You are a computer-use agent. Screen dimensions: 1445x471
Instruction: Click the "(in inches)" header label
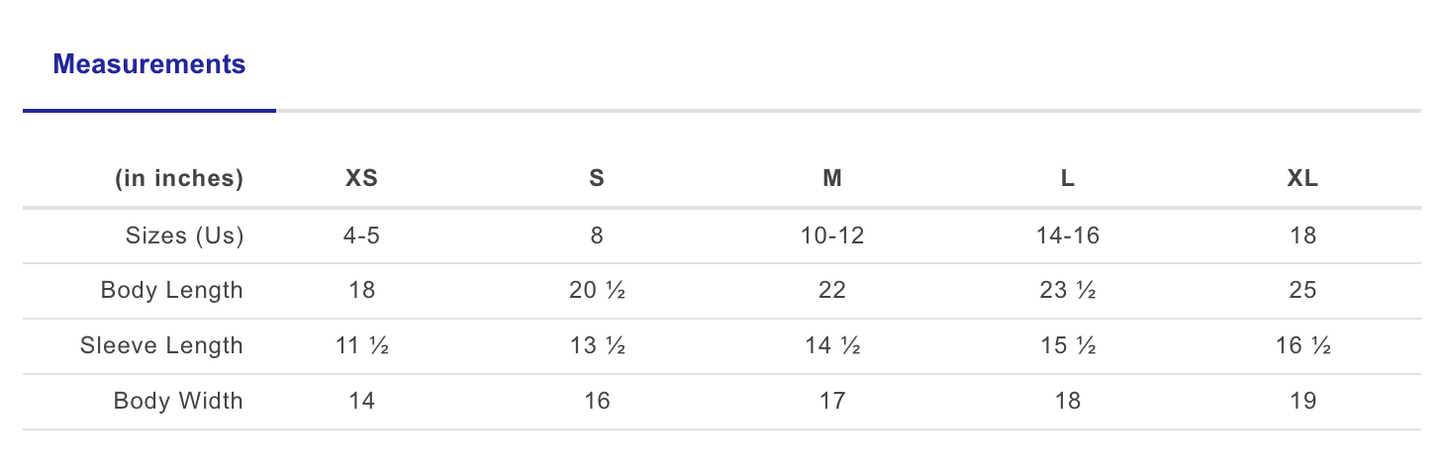pos(179,179)
